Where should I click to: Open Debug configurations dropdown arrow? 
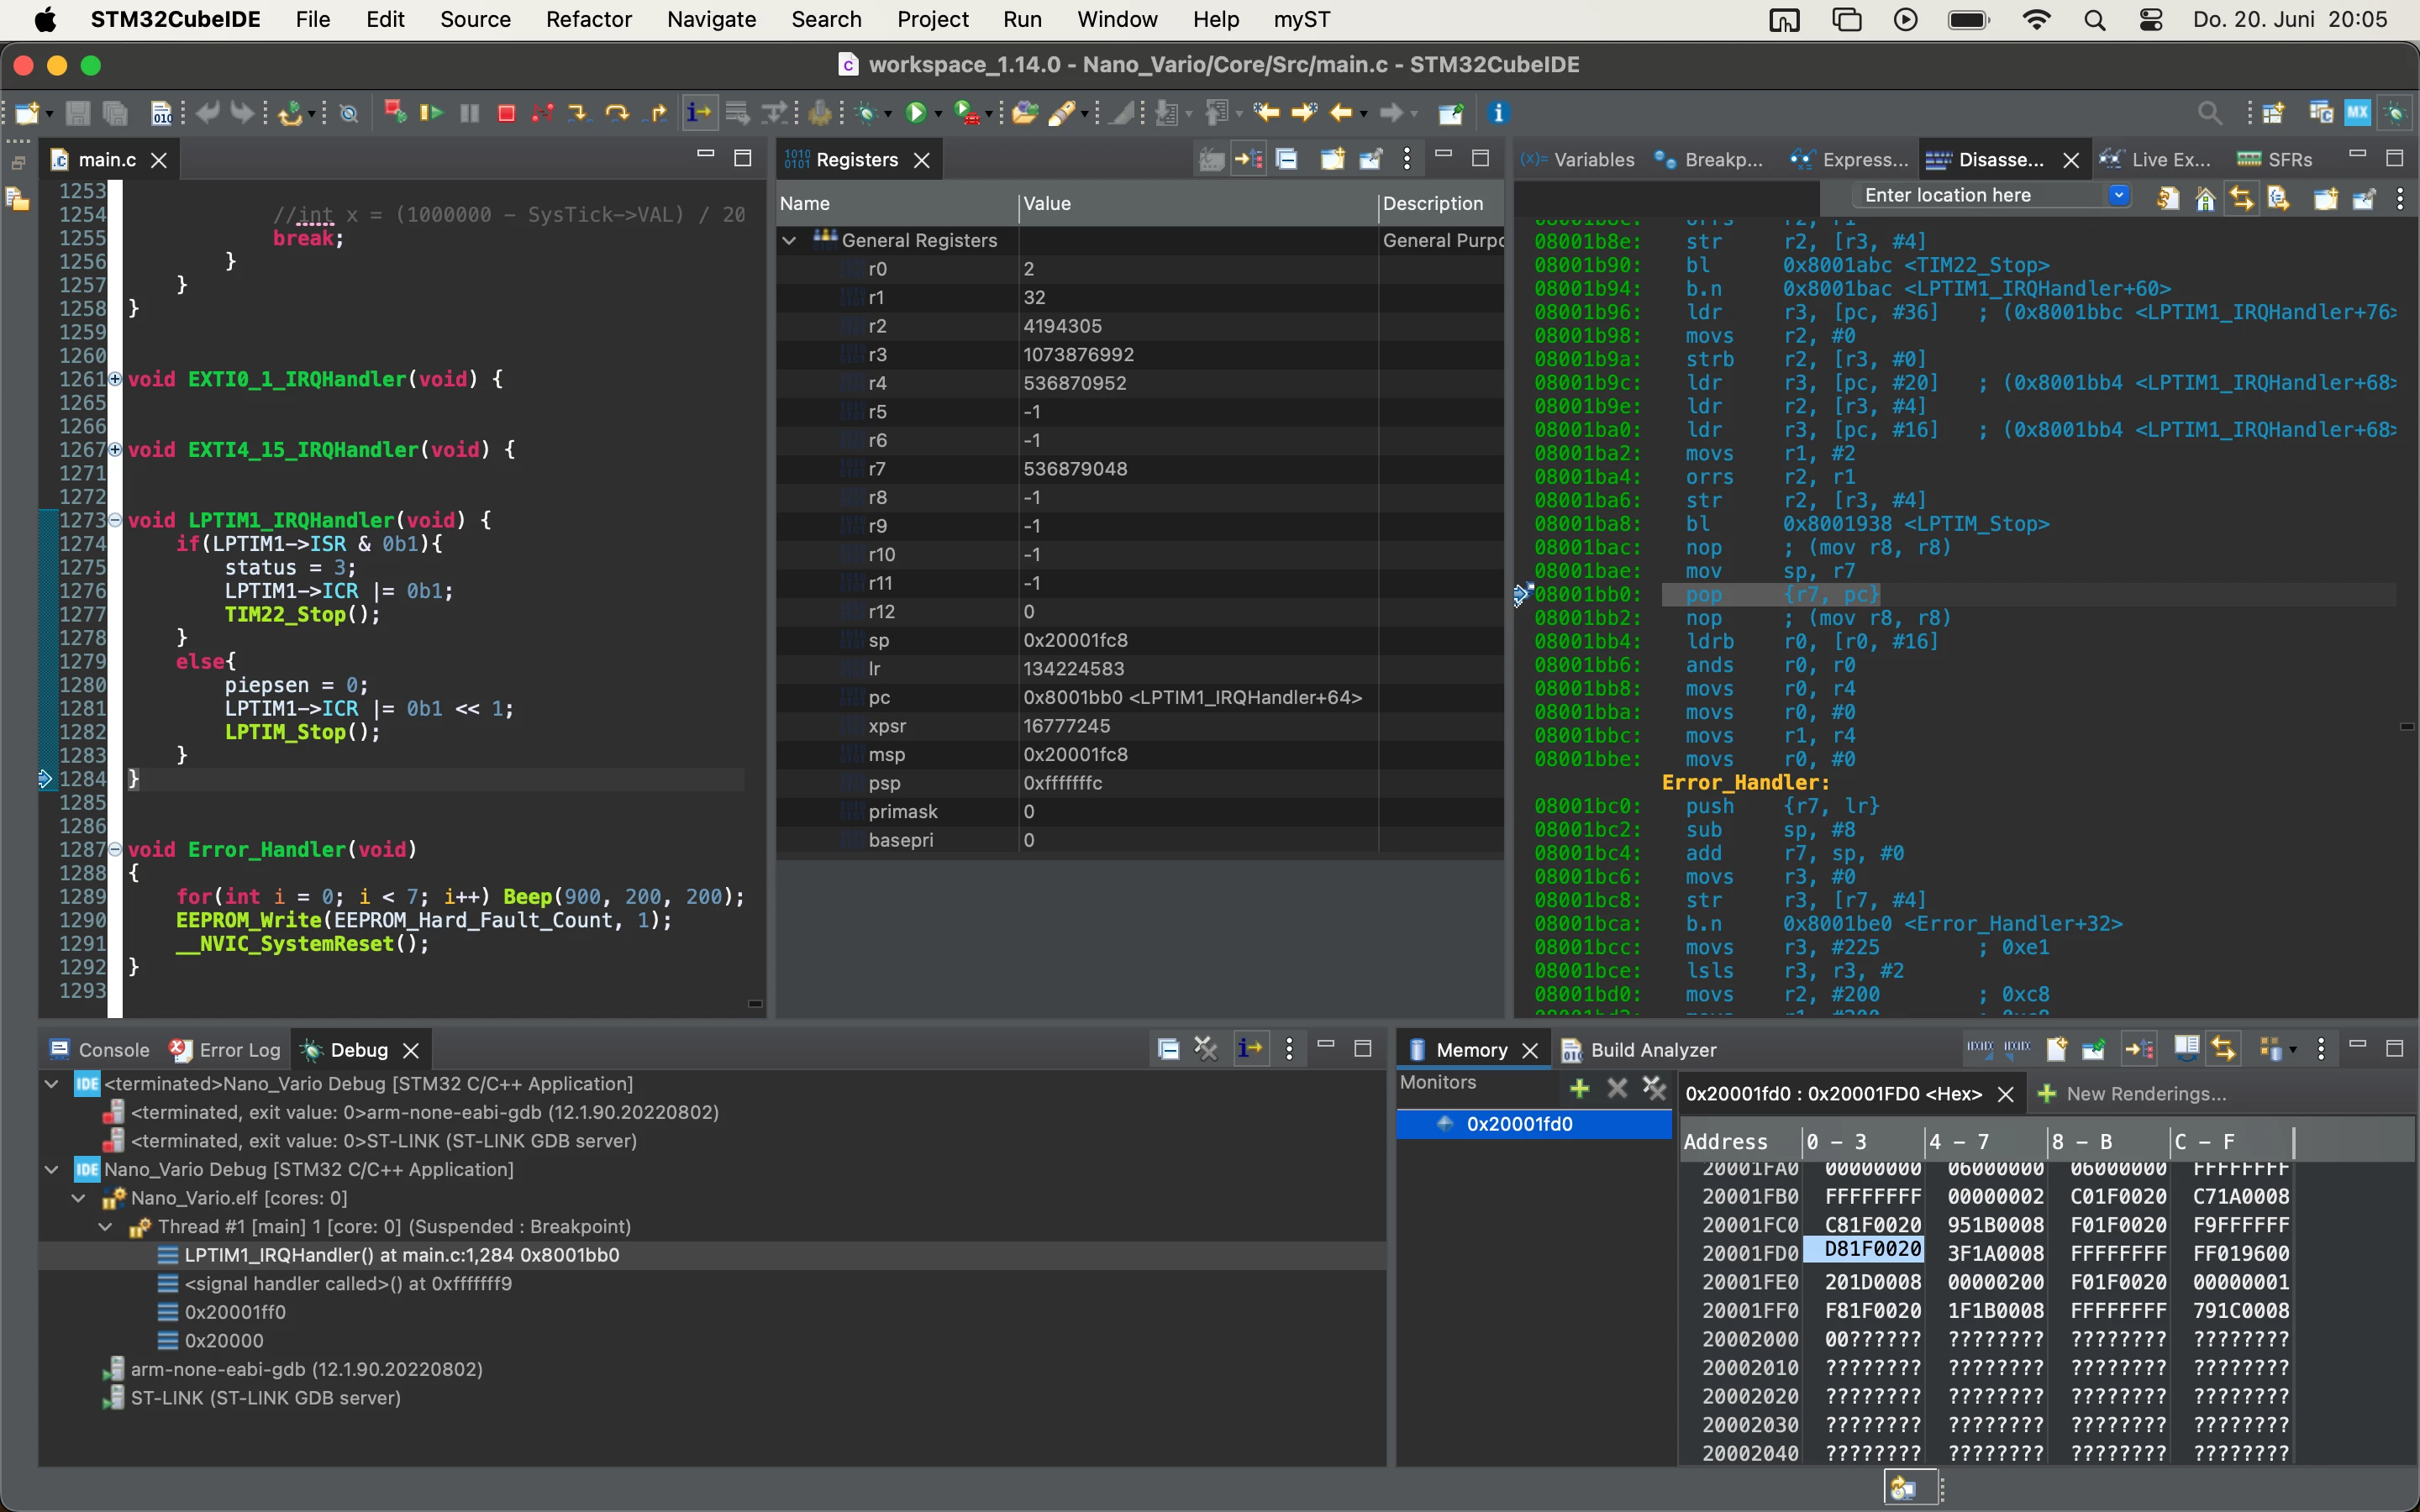888,114
